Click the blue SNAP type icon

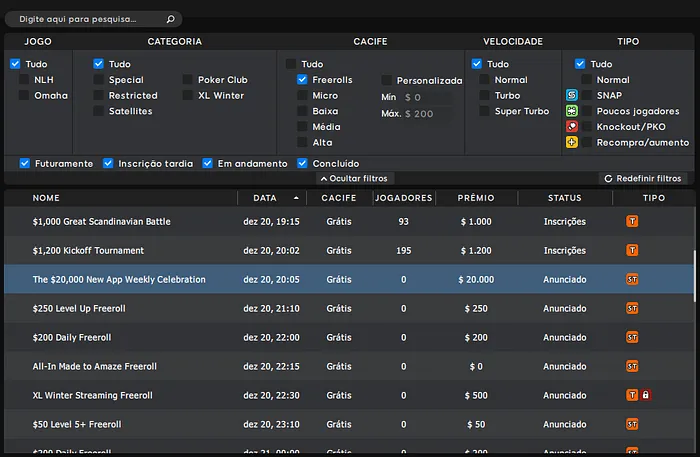click(571, 95)
